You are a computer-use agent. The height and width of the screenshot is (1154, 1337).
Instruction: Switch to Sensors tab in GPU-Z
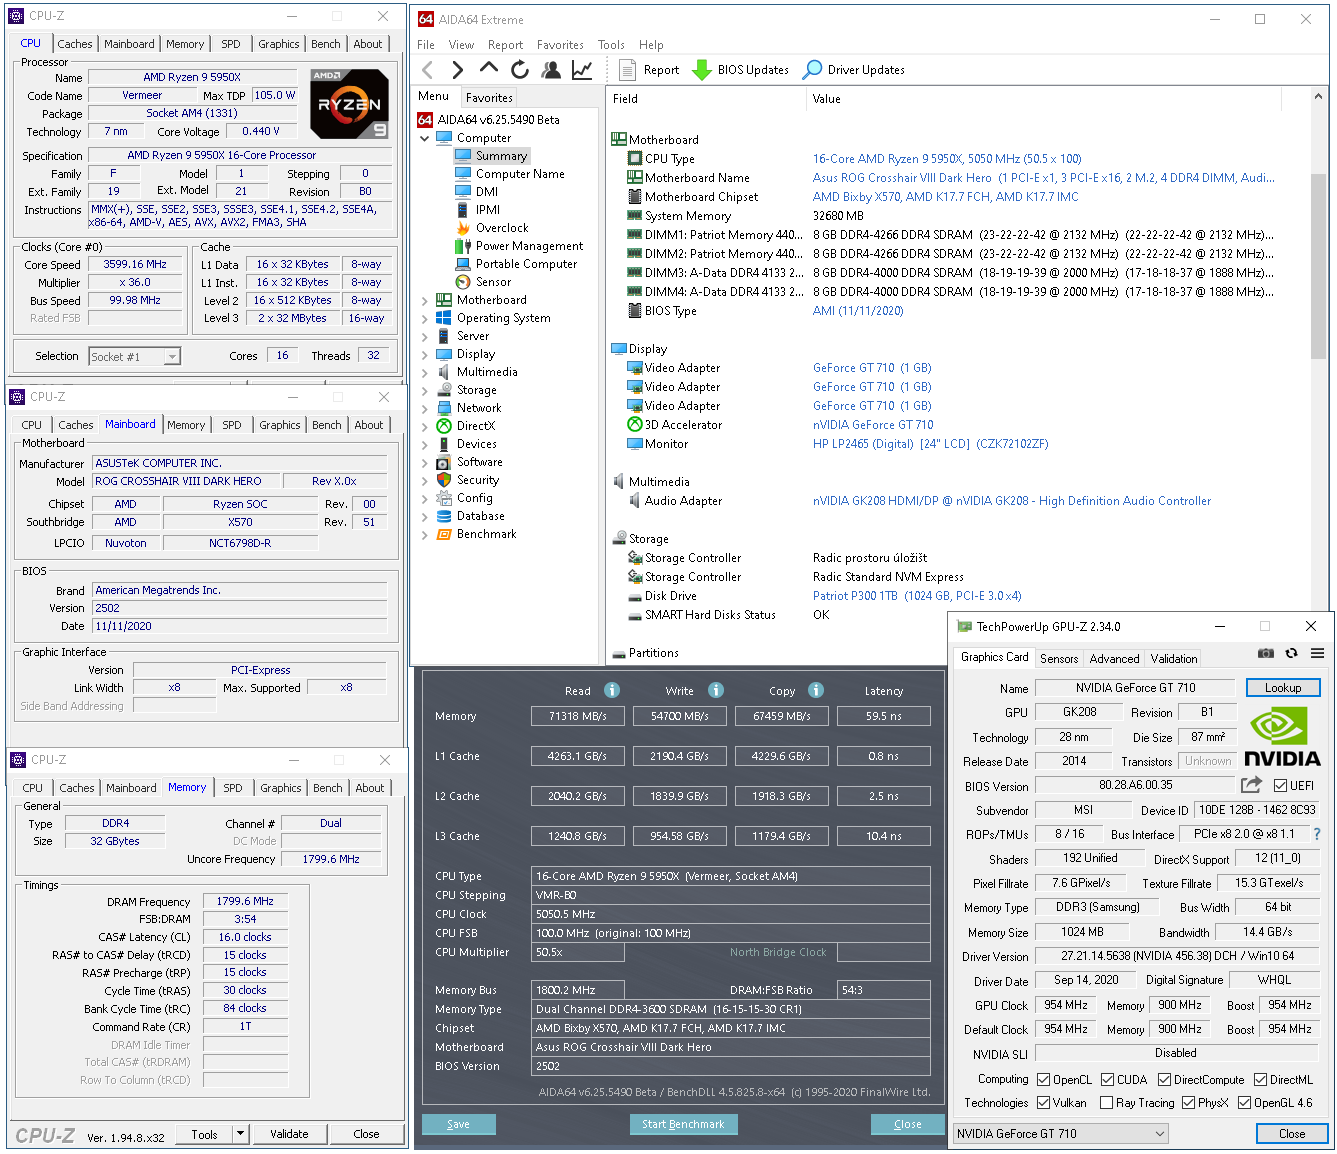pos(1059,659)
